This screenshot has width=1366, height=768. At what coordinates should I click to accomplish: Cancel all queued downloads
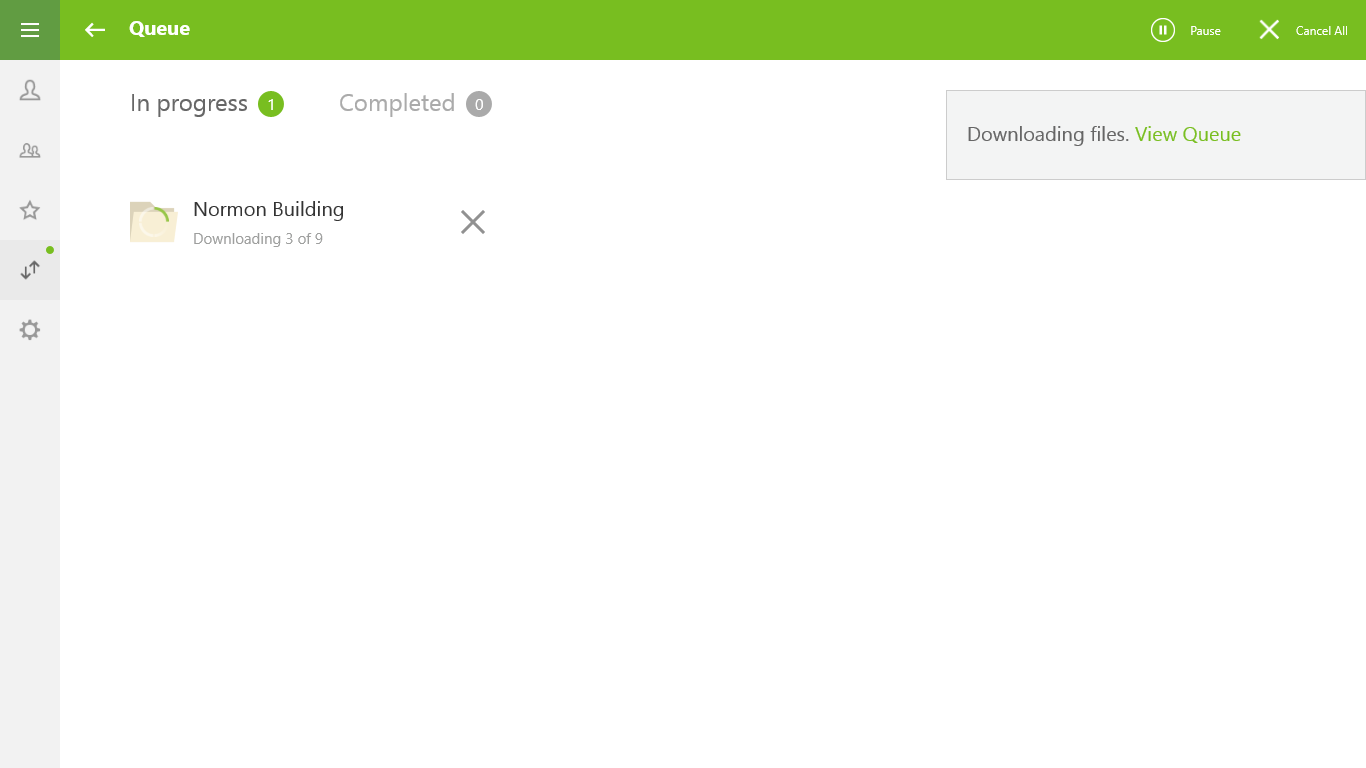(x=1303, y=30)
